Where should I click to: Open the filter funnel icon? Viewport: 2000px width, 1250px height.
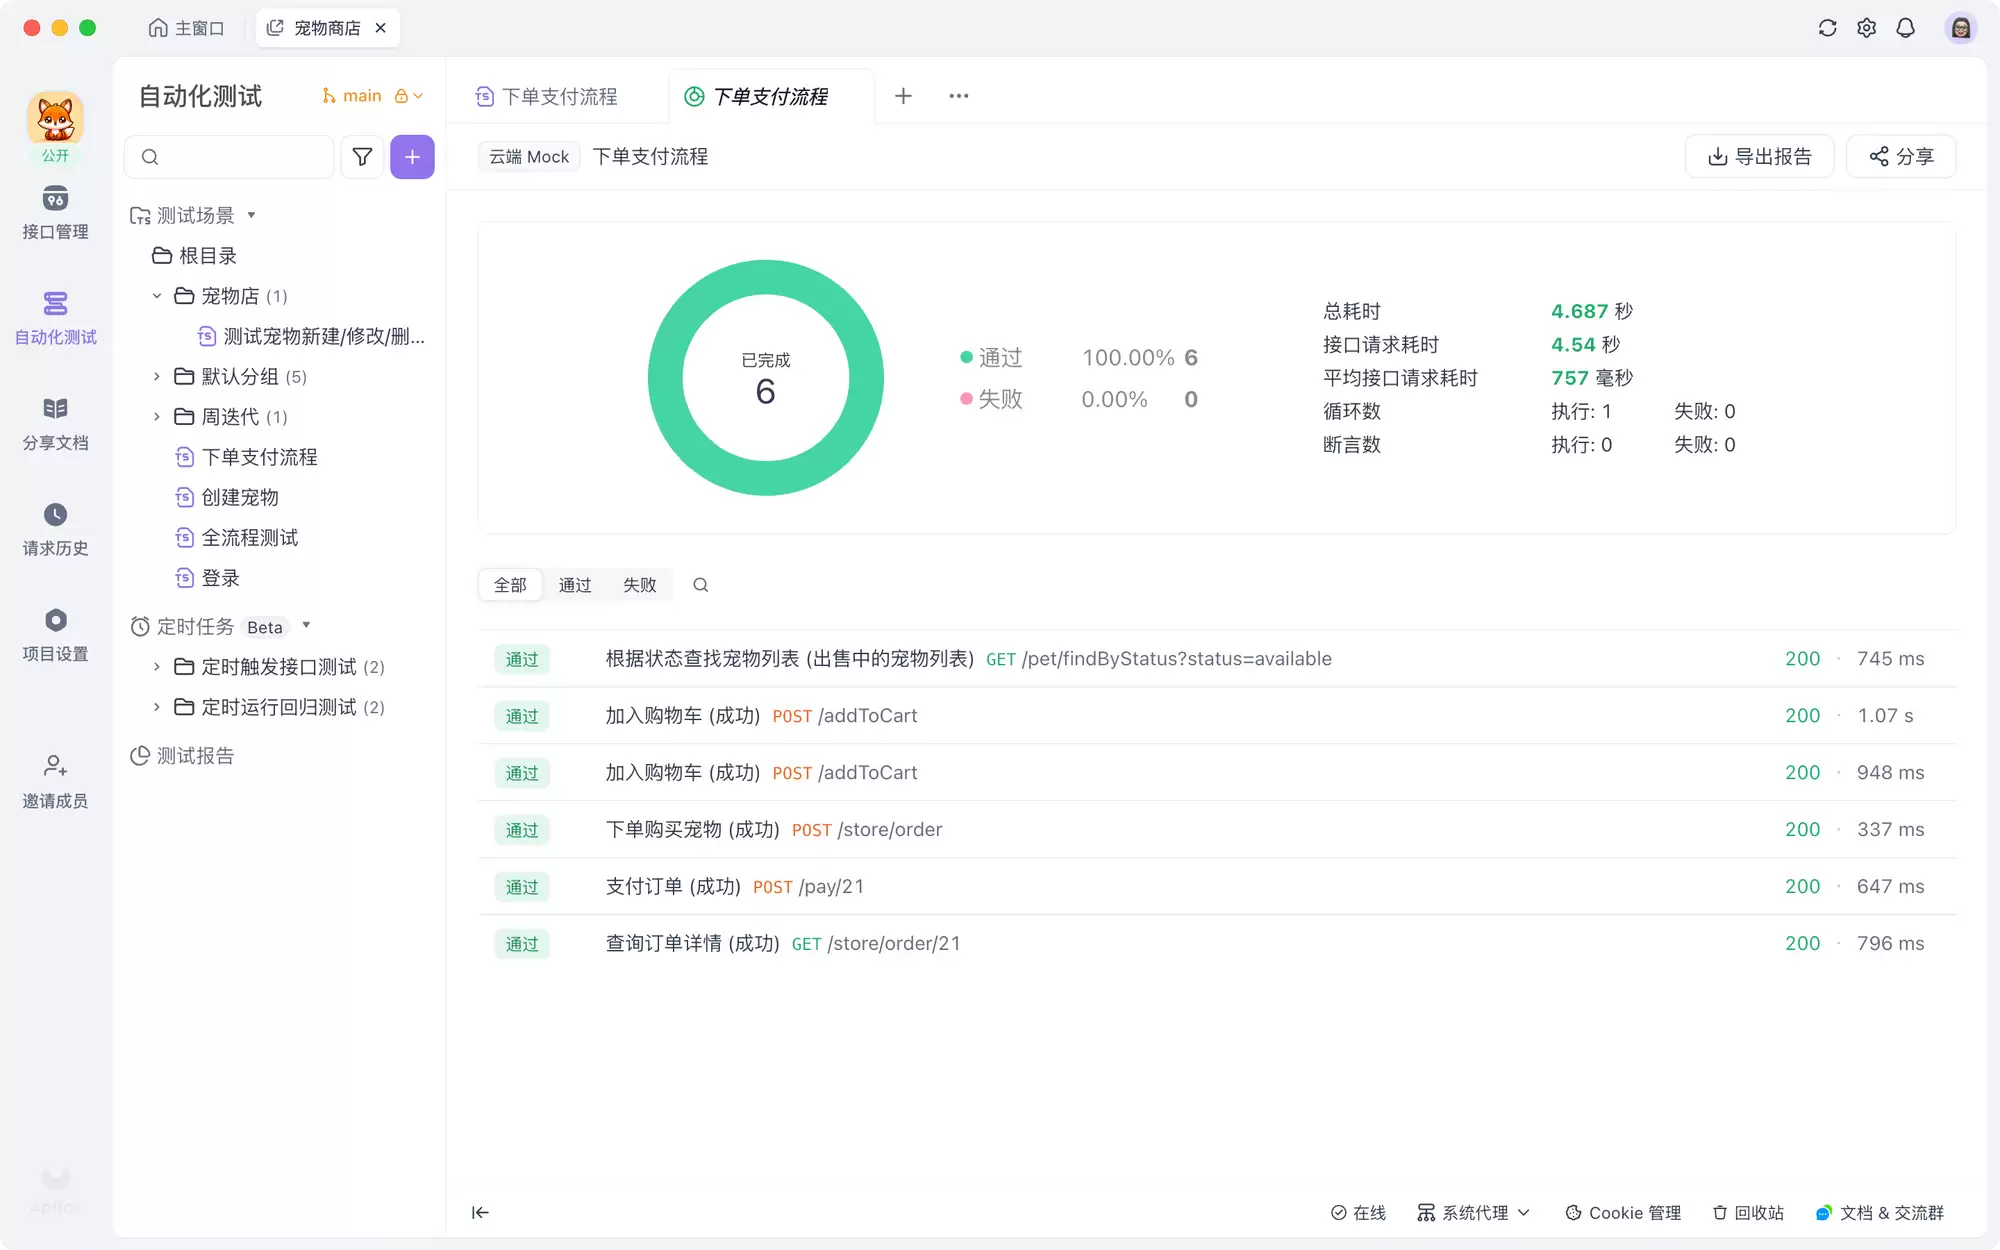(x=362, y=157)
